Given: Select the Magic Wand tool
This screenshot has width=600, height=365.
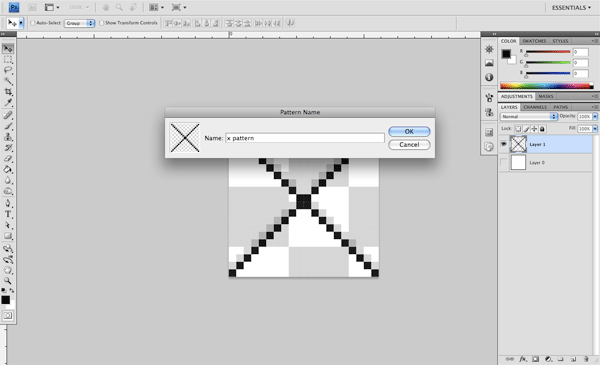Looking at the screenshot, I should tap(8, 81).
